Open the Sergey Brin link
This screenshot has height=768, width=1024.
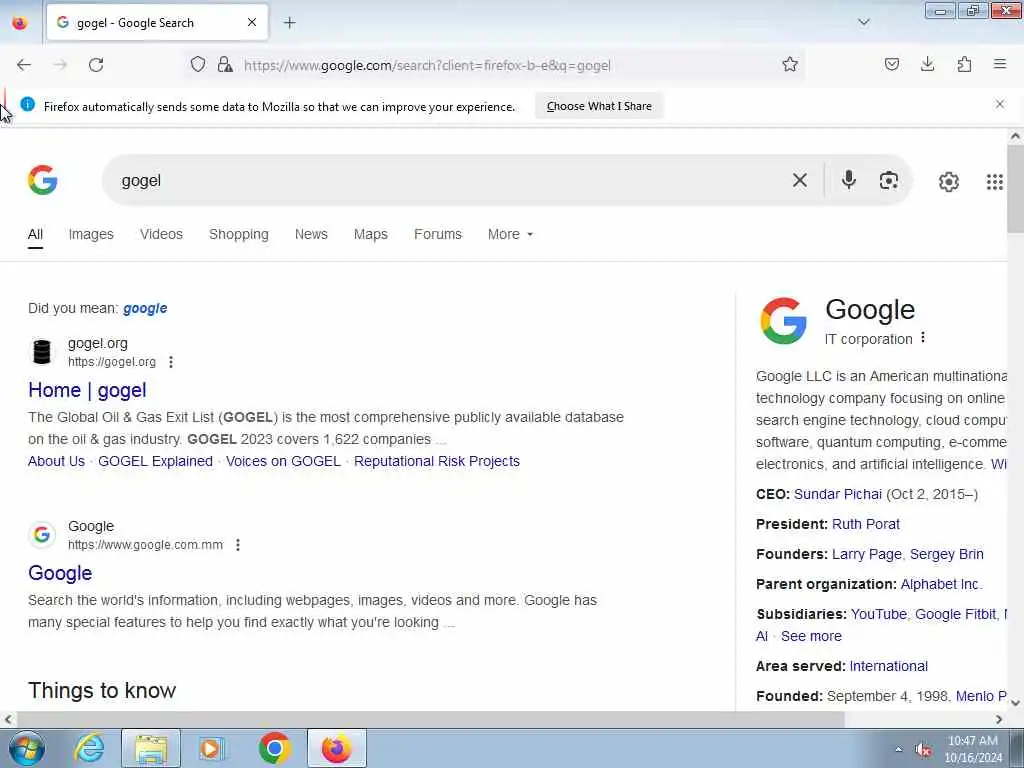(946, 554)
